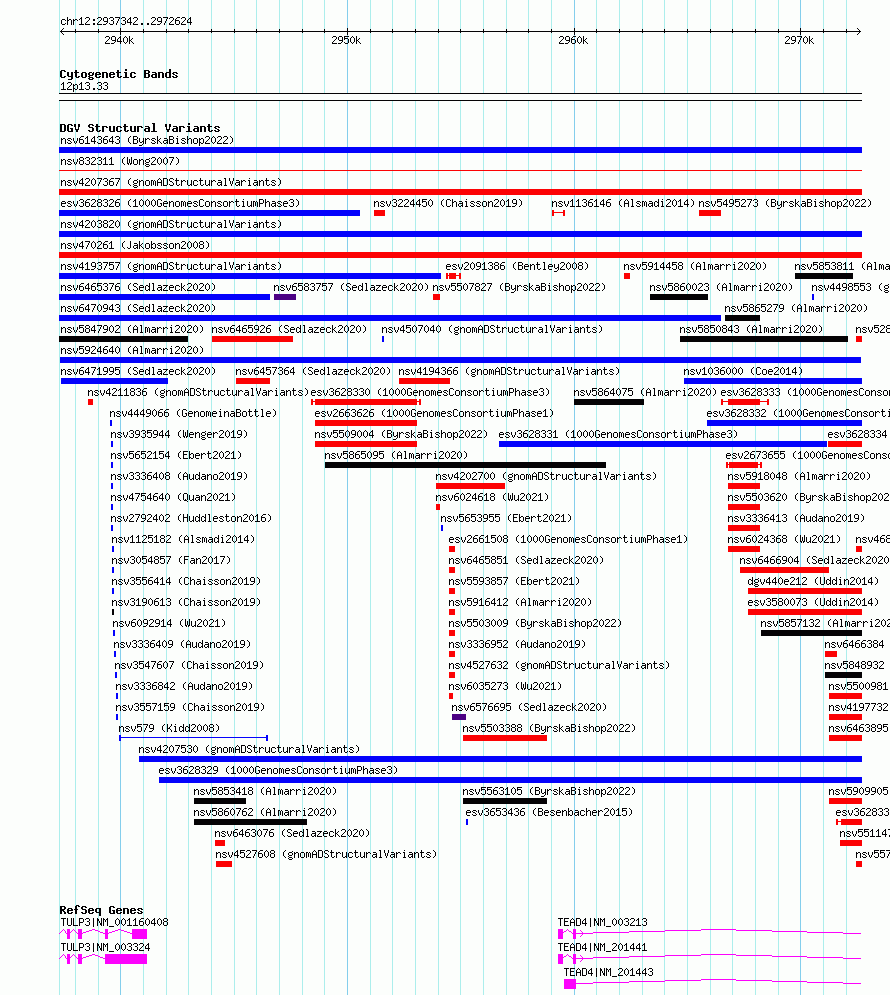Click the blue nsv4207530 variant bar
Viewport: 890px width, 995px height.
click(x=501, y=758)
